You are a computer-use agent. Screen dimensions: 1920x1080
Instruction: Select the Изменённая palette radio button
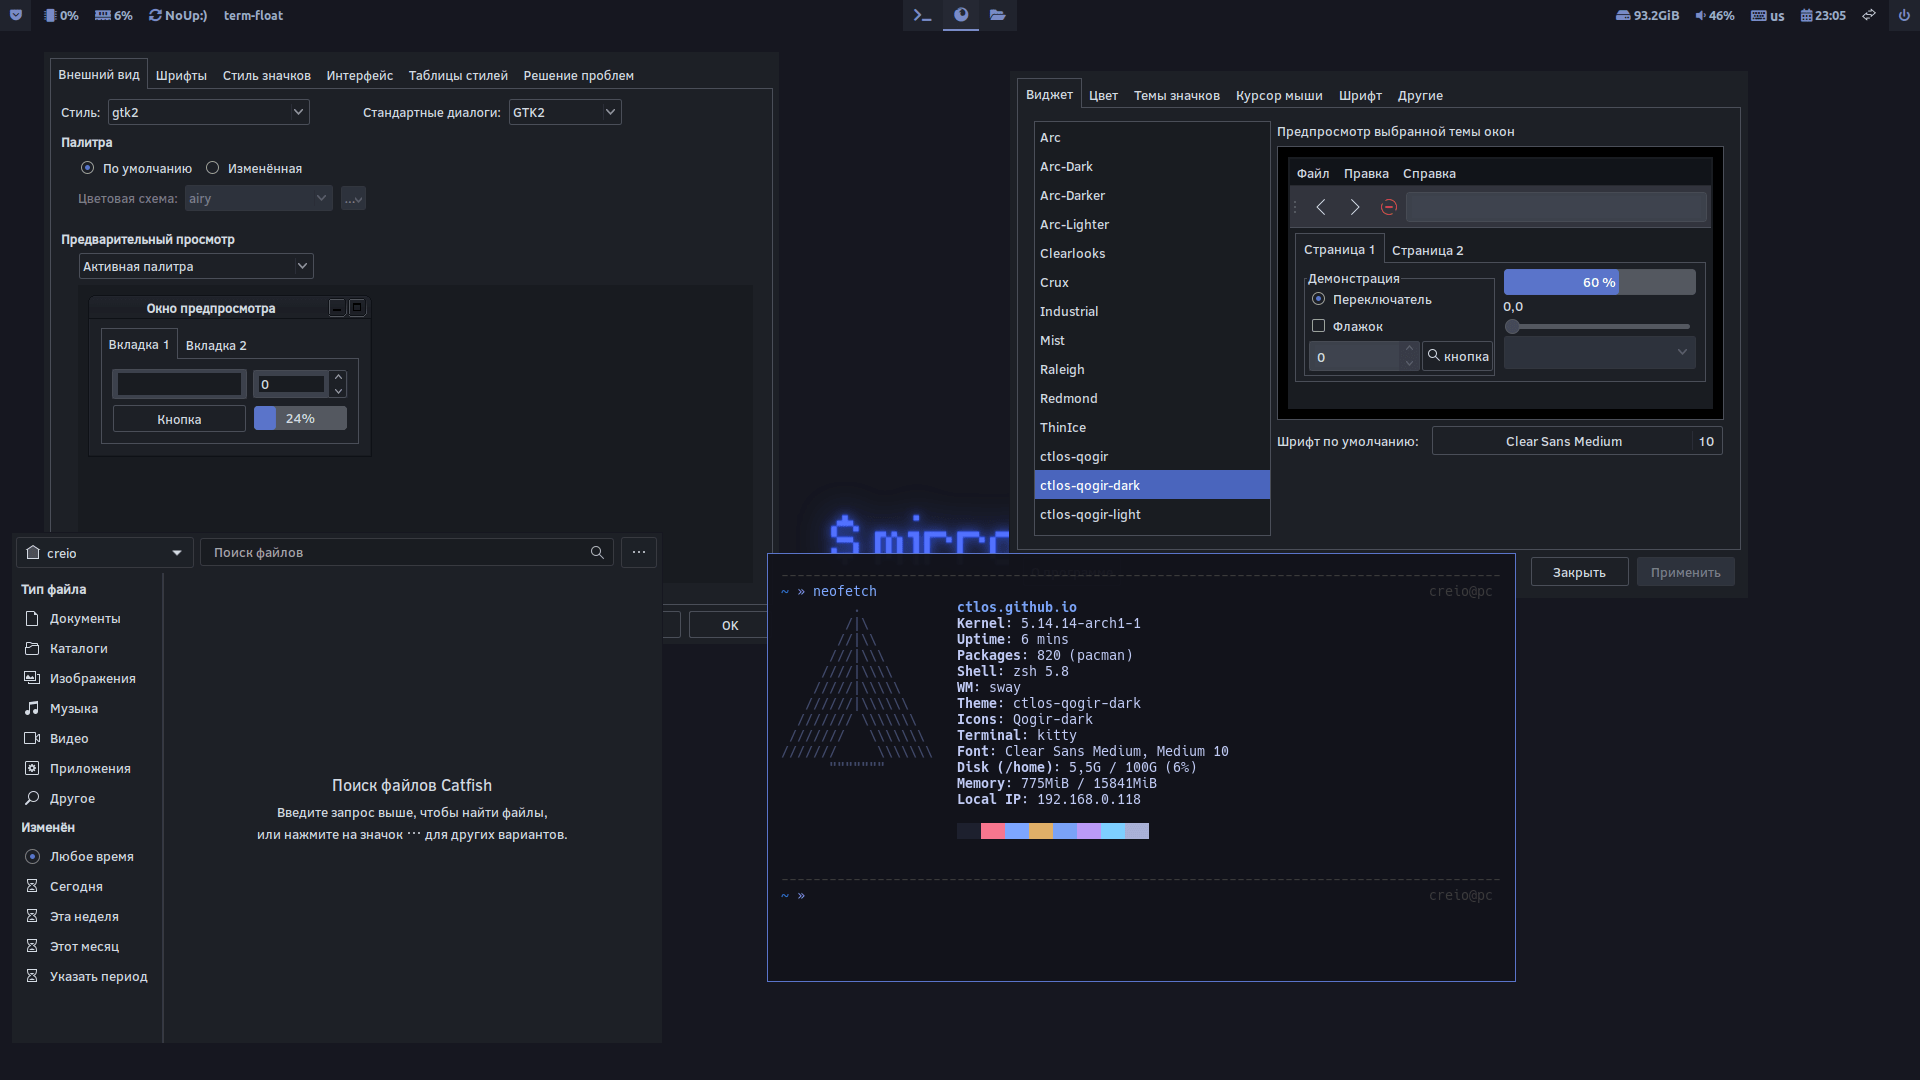click(x=212, y=168)
